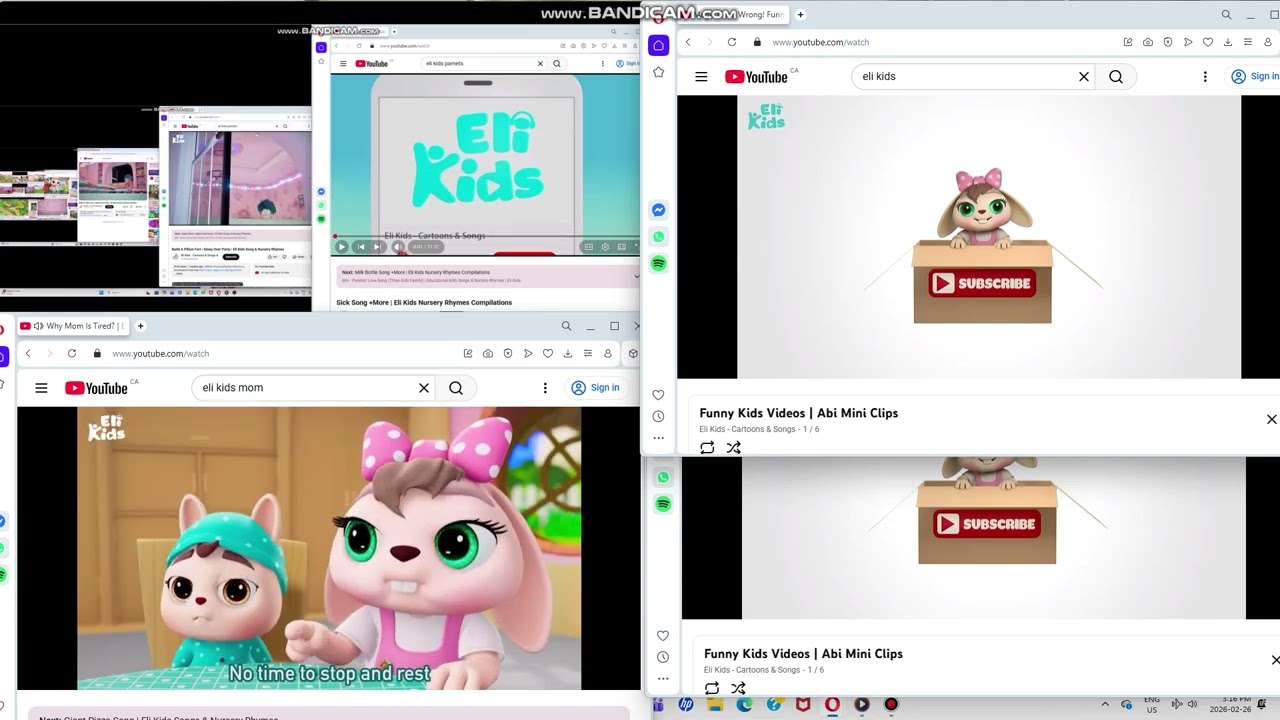Viewport: 1280px width, 720px height.
Task: Play the video in eli kids parnets window
Action: click(342, 247)
